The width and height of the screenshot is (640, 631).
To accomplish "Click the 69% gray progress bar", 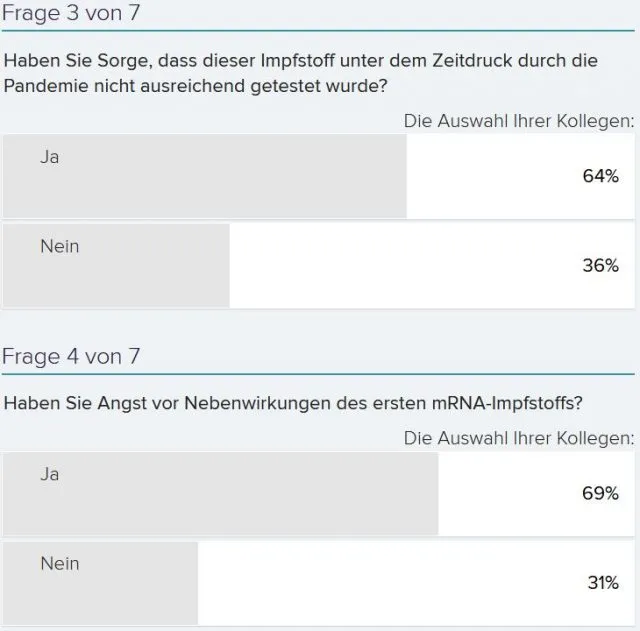I will [220, 493].
